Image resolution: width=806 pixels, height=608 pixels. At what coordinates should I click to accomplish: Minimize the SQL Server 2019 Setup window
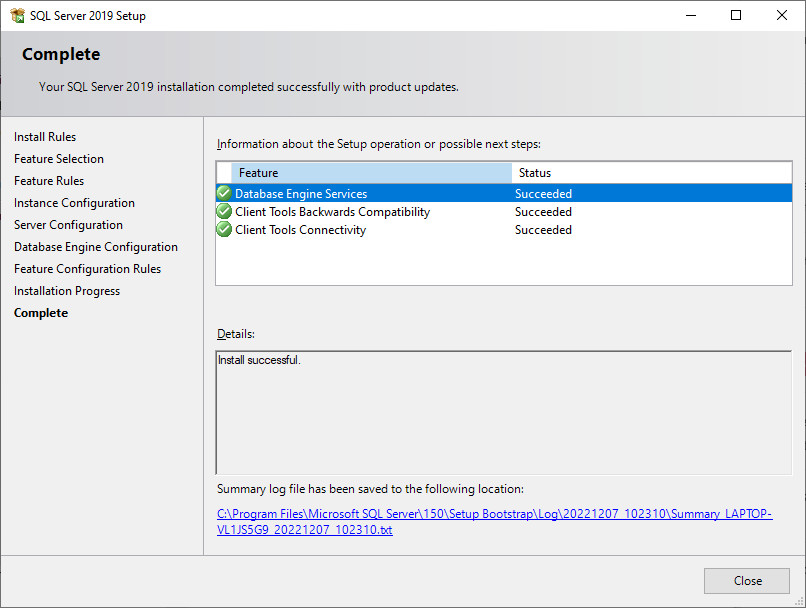(691, 15)
